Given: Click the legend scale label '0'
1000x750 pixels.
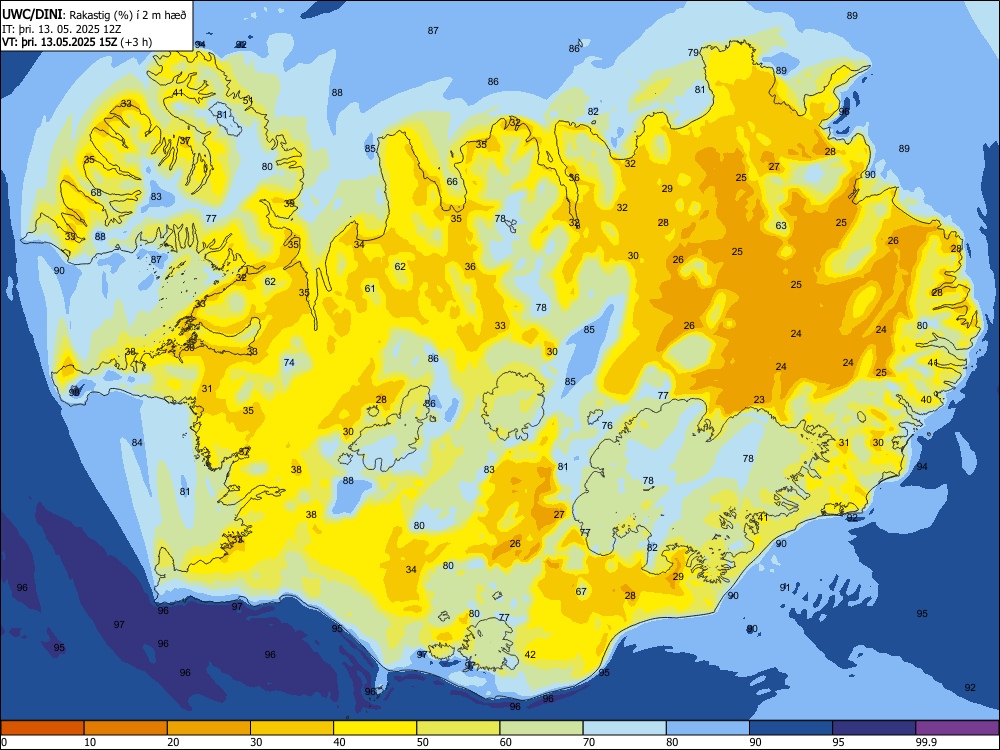Looking at the screenshot, I should 4,742.
